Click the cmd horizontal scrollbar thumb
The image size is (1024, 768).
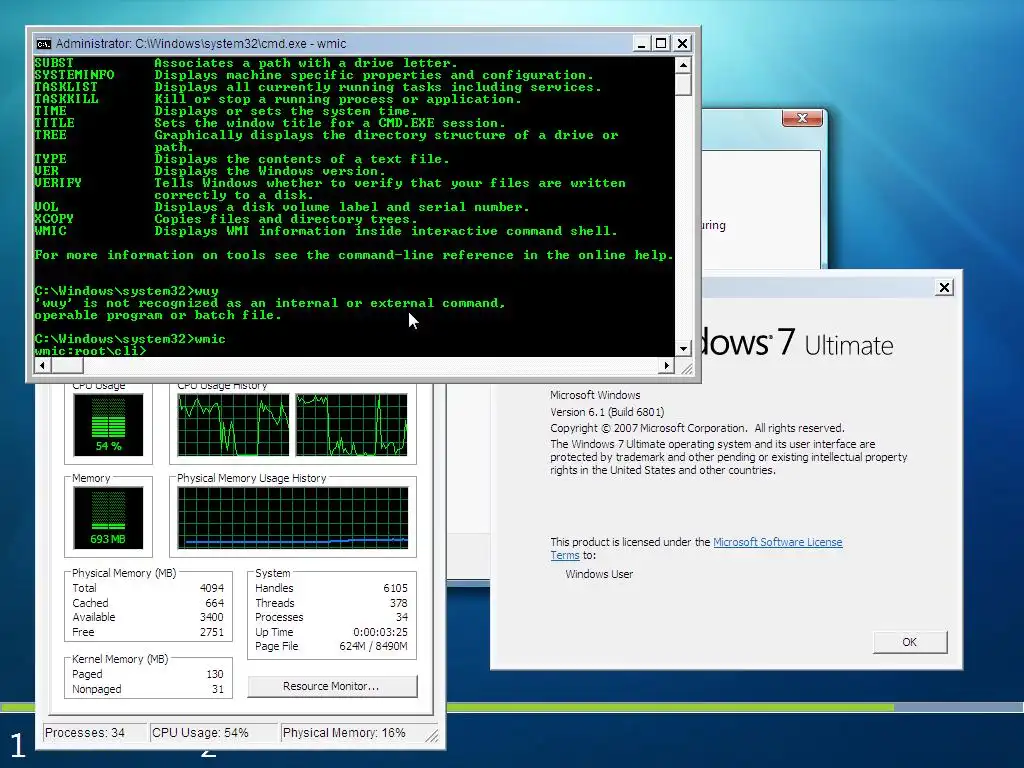click(67, 366)
